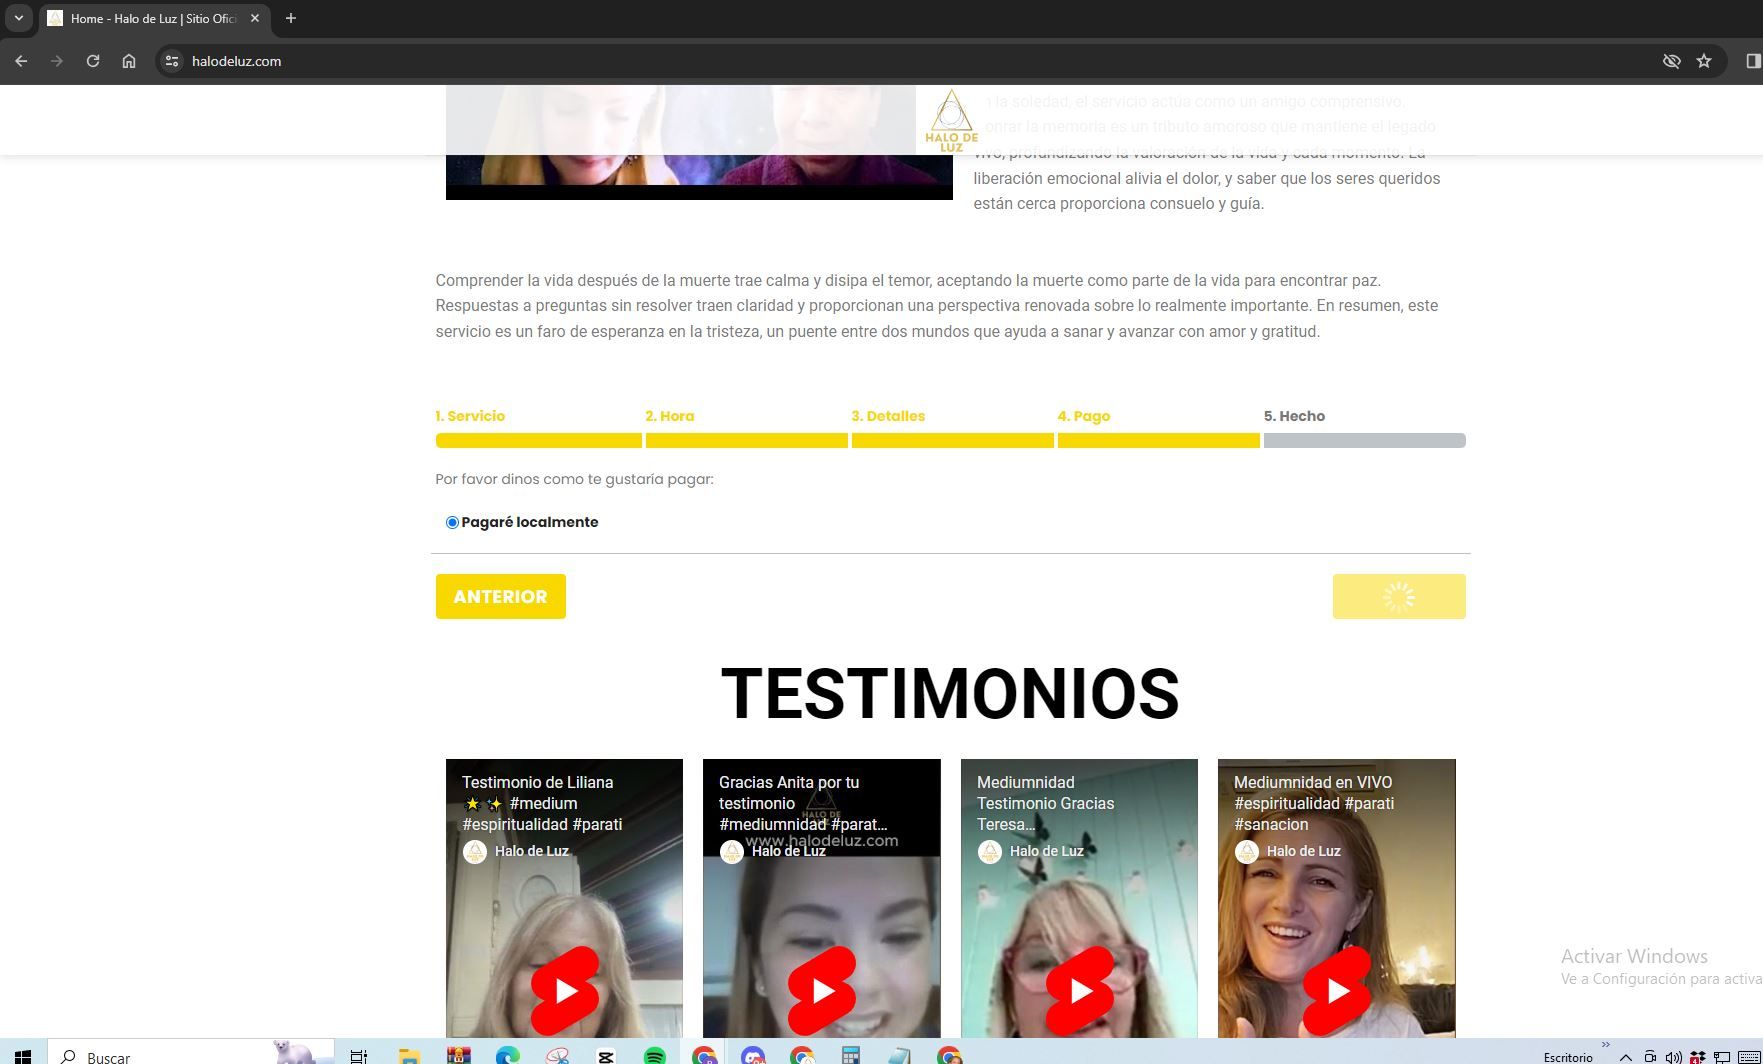1763x1064 pixels.
Task: Click the tracking protection eye icon
Action: (x=1671, y=61)
